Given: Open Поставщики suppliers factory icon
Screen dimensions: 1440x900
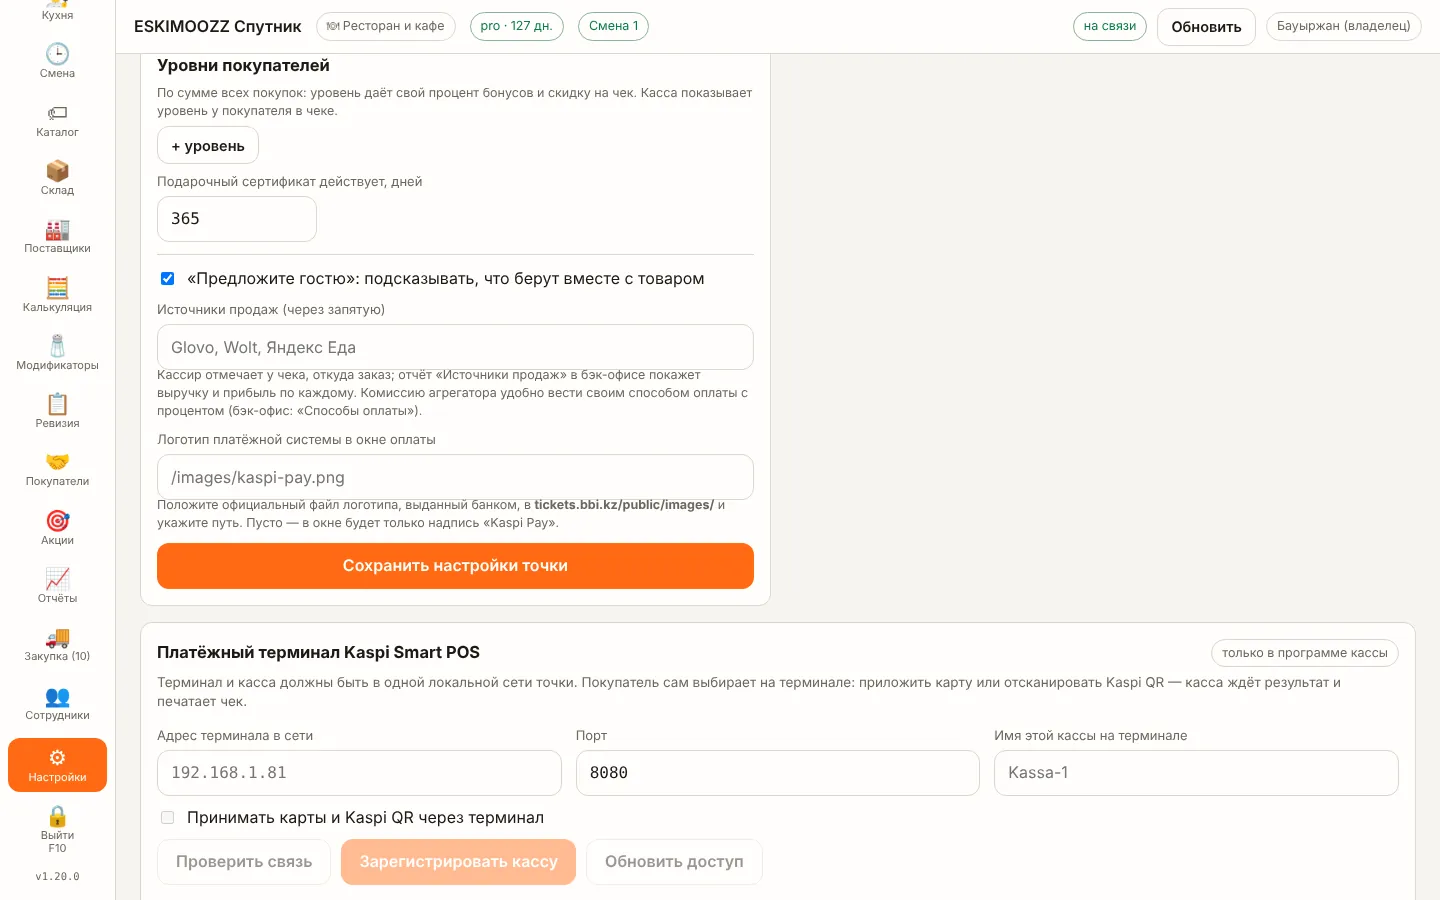Looking at the screenshot, I should coord(57,236).
